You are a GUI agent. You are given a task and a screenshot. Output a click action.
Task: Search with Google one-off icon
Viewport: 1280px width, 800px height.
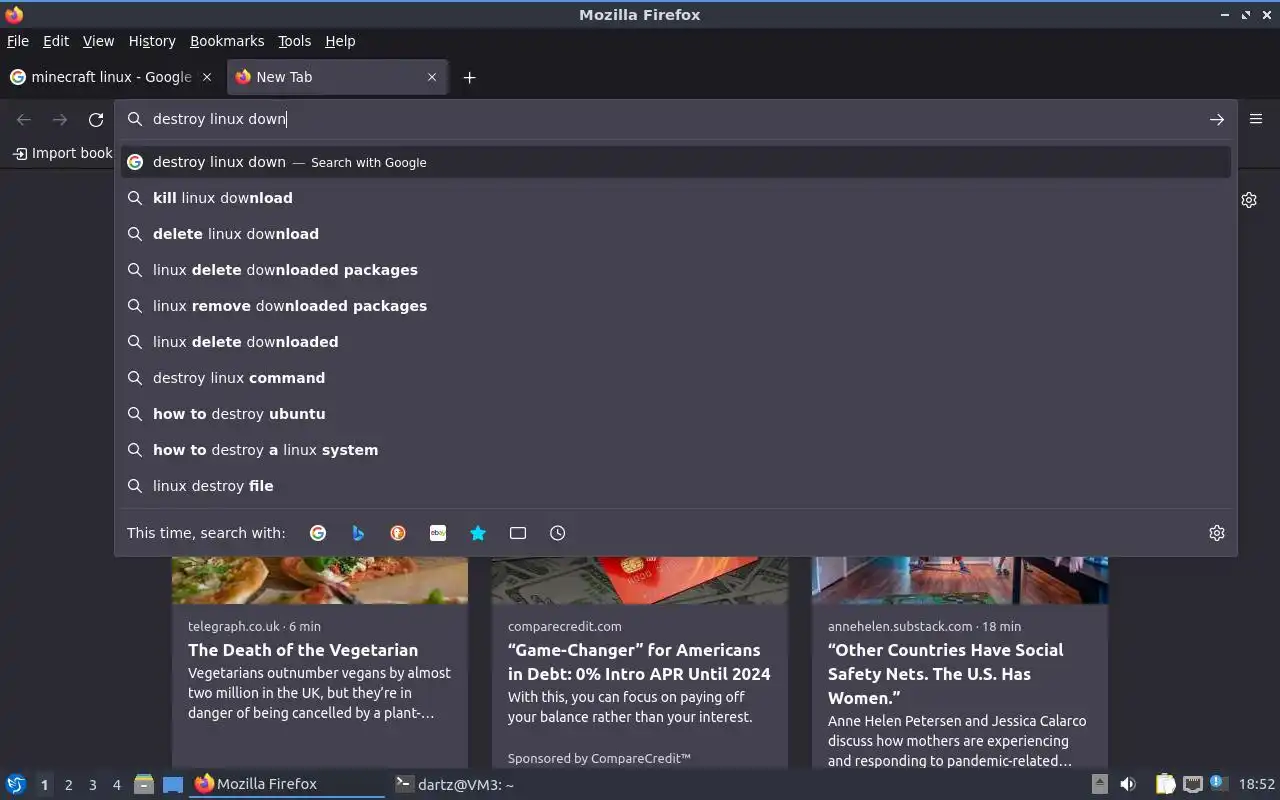click(x=318, y=533)
